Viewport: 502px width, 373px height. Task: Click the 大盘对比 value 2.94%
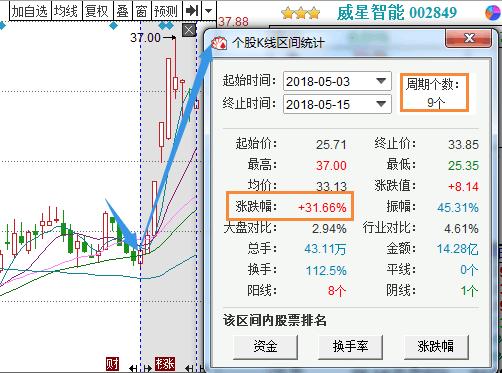click(x=329, y=229)
